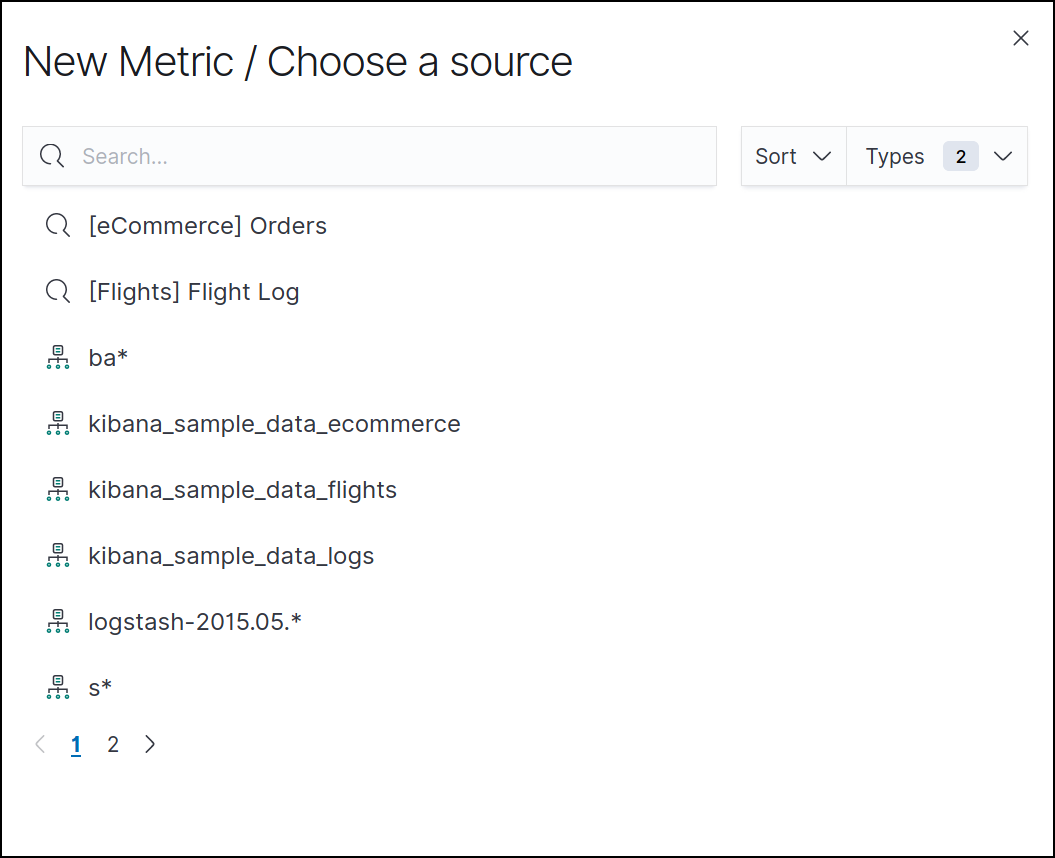Click index pattern icon next to kibana_sample_data_logs
The image size is (1055, 858).
(58, 556)
